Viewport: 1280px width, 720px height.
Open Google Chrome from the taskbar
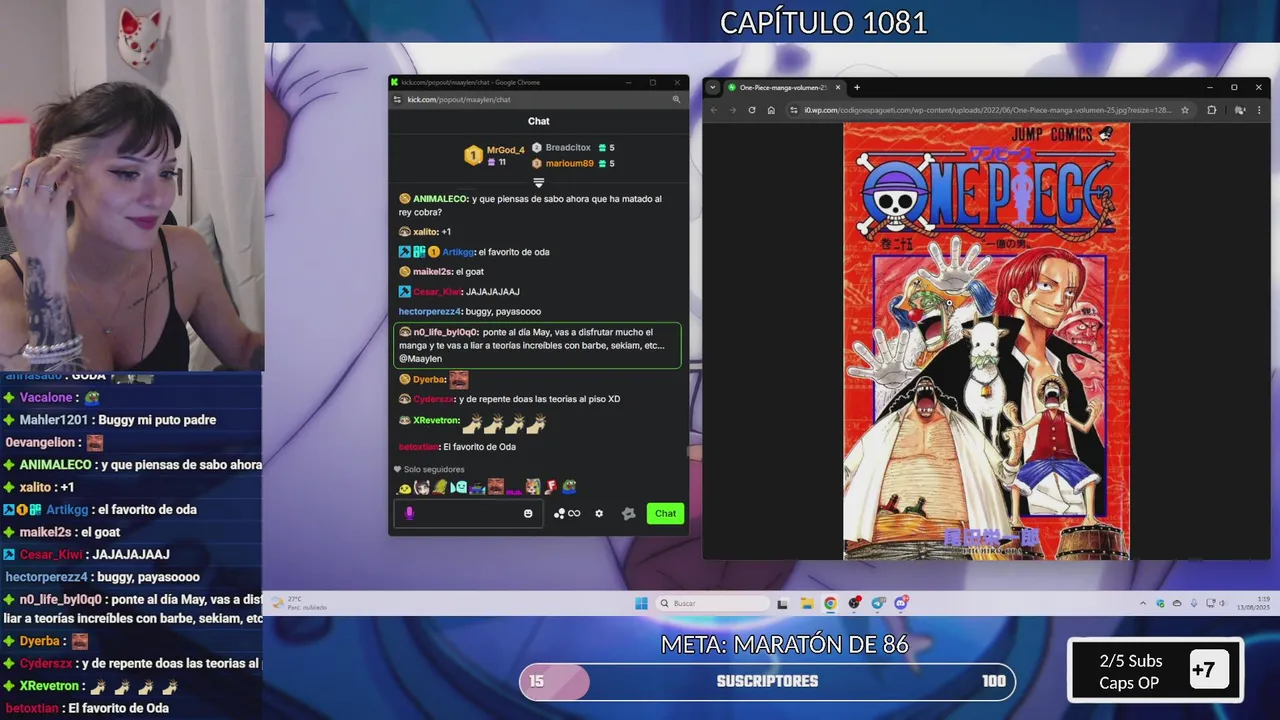point(830,603)
